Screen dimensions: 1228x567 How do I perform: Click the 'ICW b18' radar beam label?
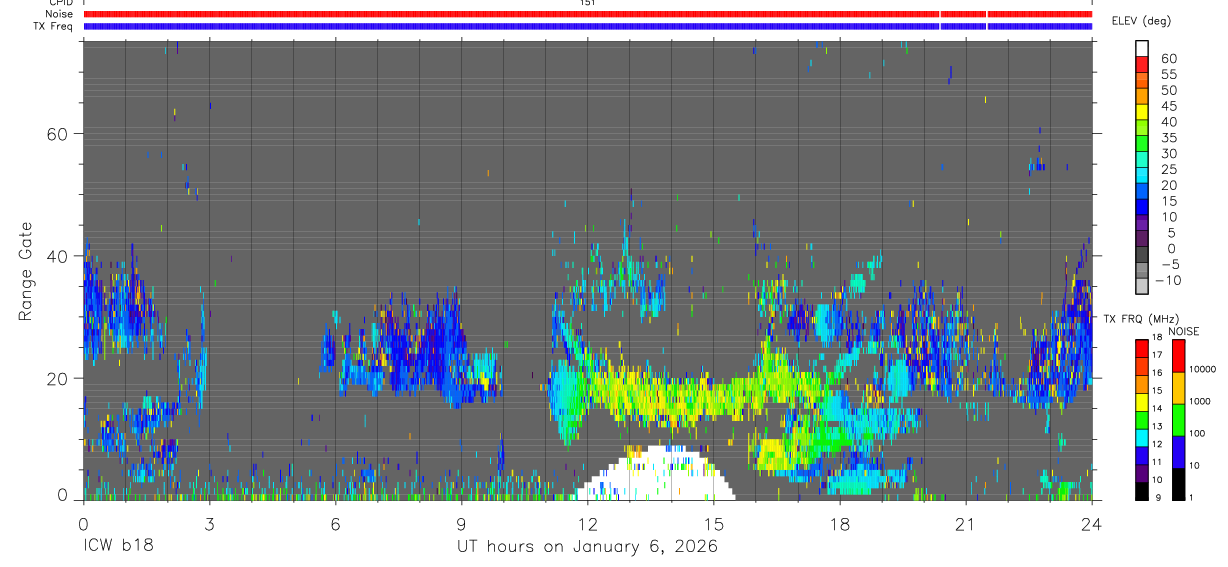click(x=118, y=547)
